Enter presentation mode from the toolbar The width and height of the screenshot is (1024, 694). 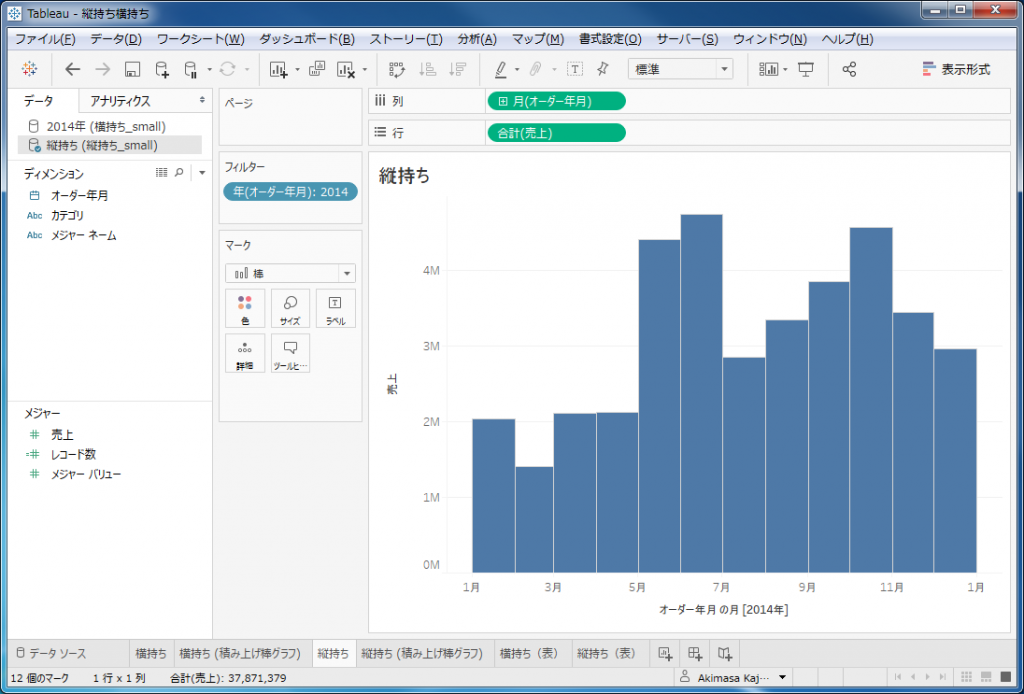(x=806, y=68)
